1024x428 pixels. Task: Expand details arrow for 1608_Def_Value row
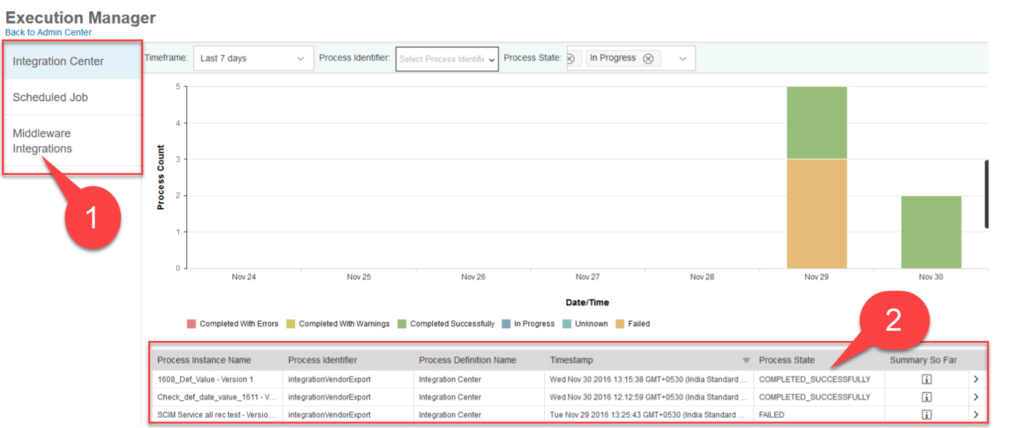[976, 380]
